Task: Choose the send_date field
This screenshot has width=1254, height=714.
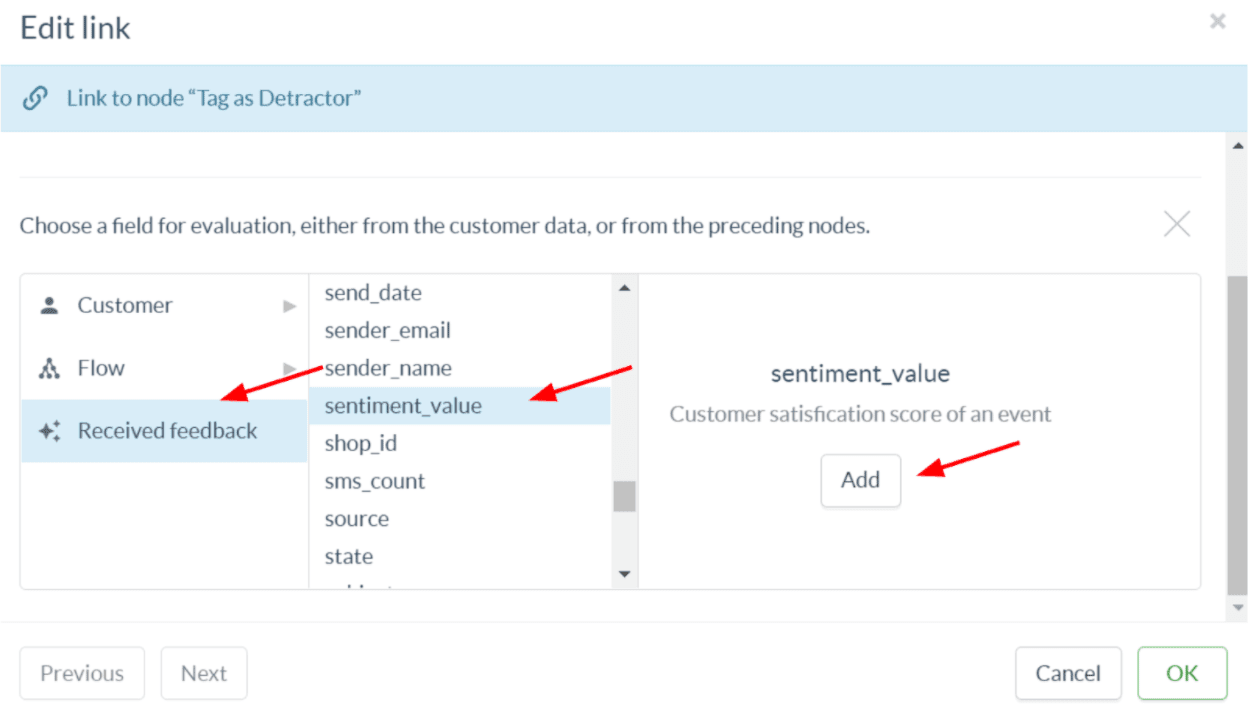Action: (373, 293)
